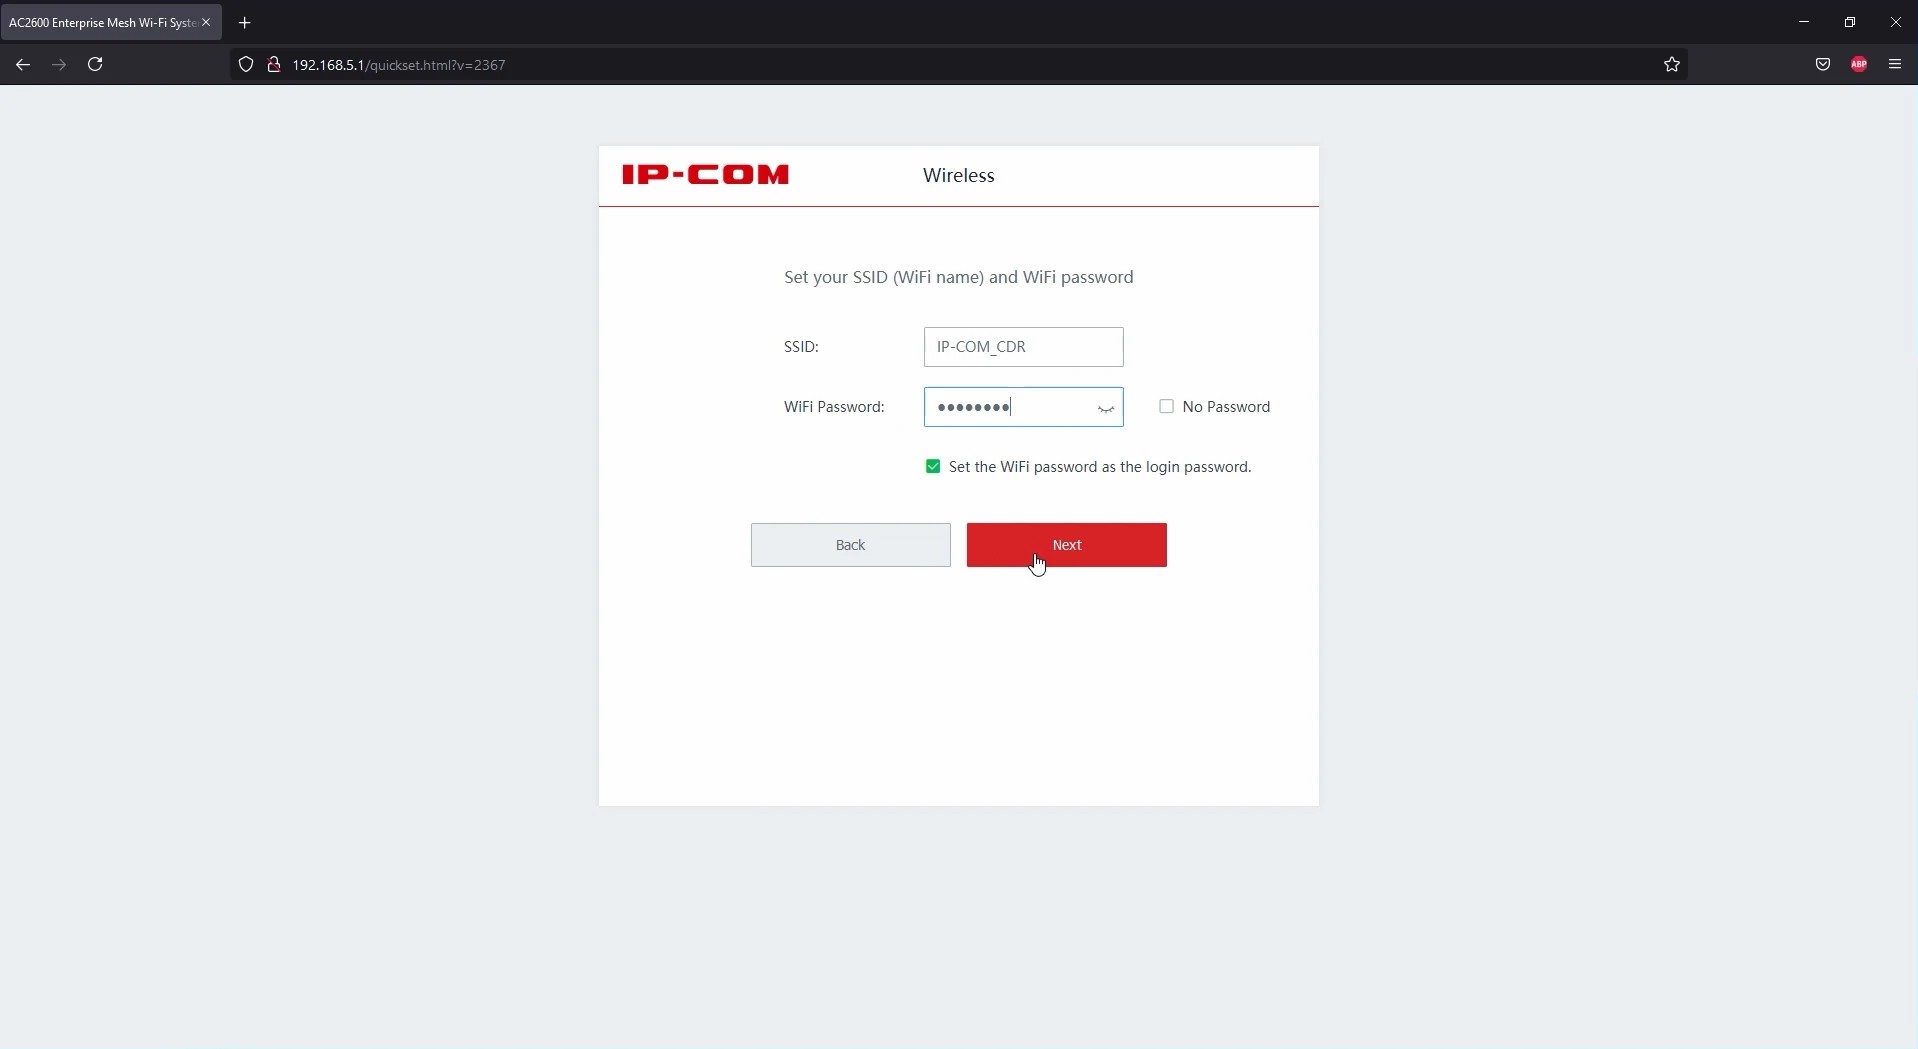The height and width of the screenshot is (1049, 1918).
Task: Close the browser window
Action: (x=1896, y=22)
